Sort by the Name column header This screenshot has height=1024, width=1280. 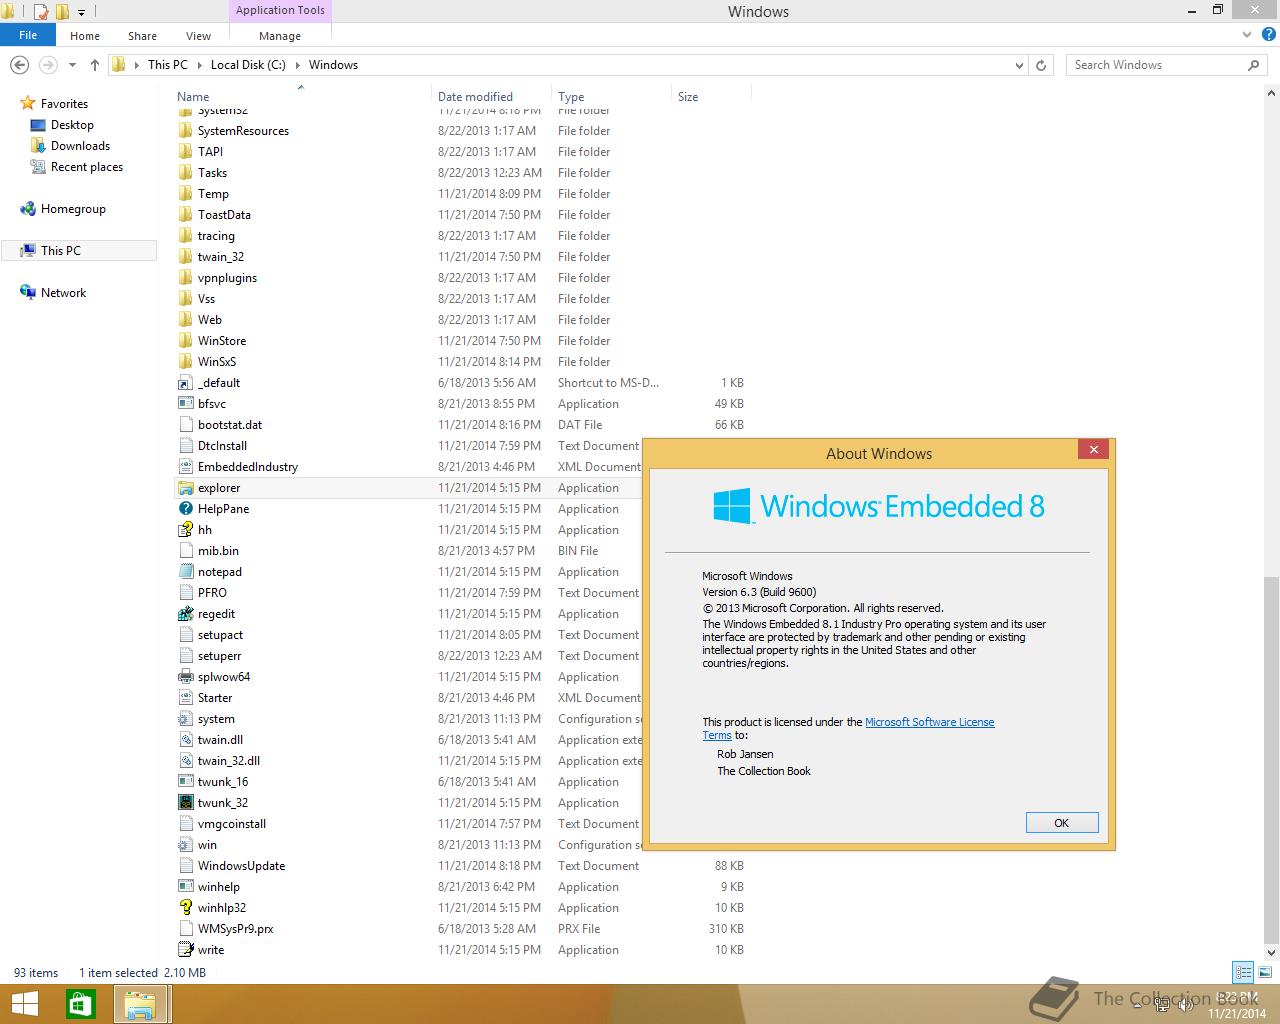point(193,97)
